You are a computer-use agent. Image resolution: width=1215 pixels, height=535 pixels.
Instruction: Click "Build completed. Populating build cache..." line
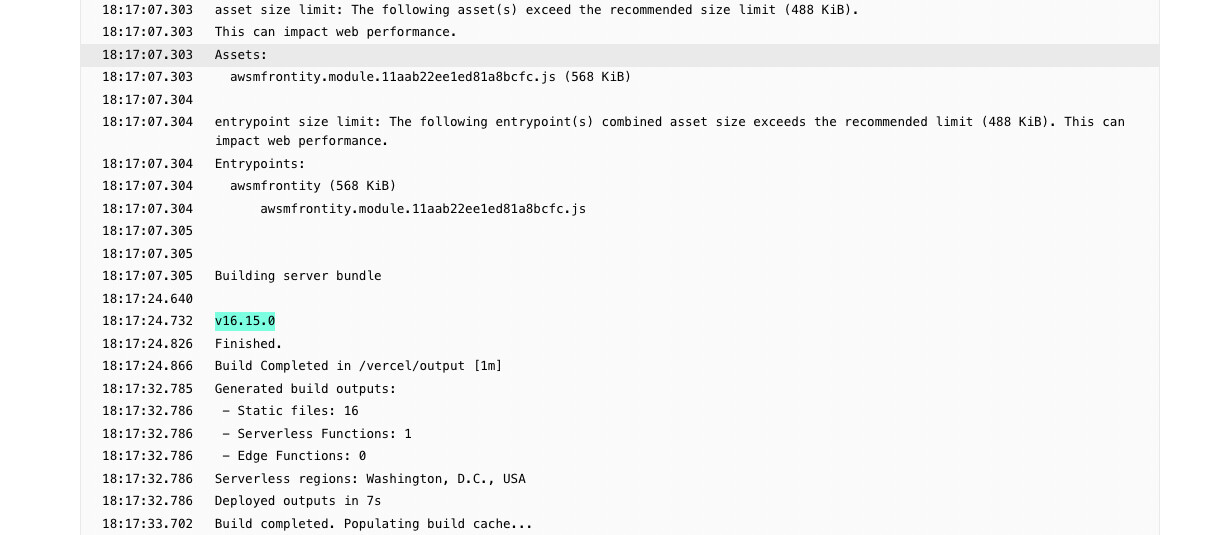pyautogui.click(x=373, y=524)
